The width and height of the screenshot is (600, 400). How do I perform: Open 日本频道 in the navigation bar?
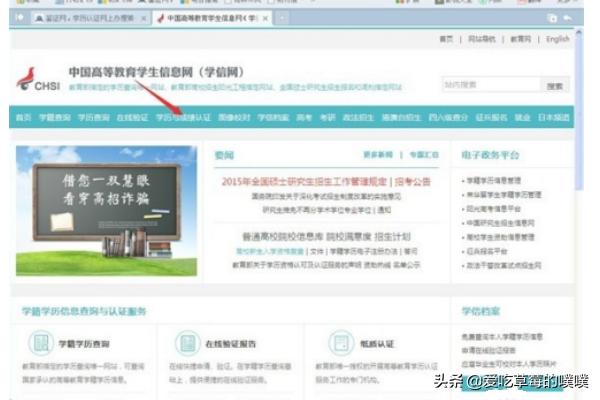pyautogui.click(x=553, y=117)
